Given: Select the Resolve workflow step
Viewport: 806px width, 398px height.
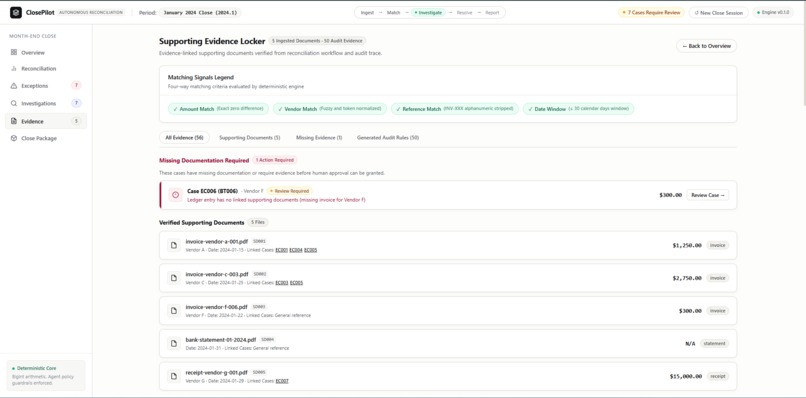Looking at the screenshot, I should coord(464,13).
